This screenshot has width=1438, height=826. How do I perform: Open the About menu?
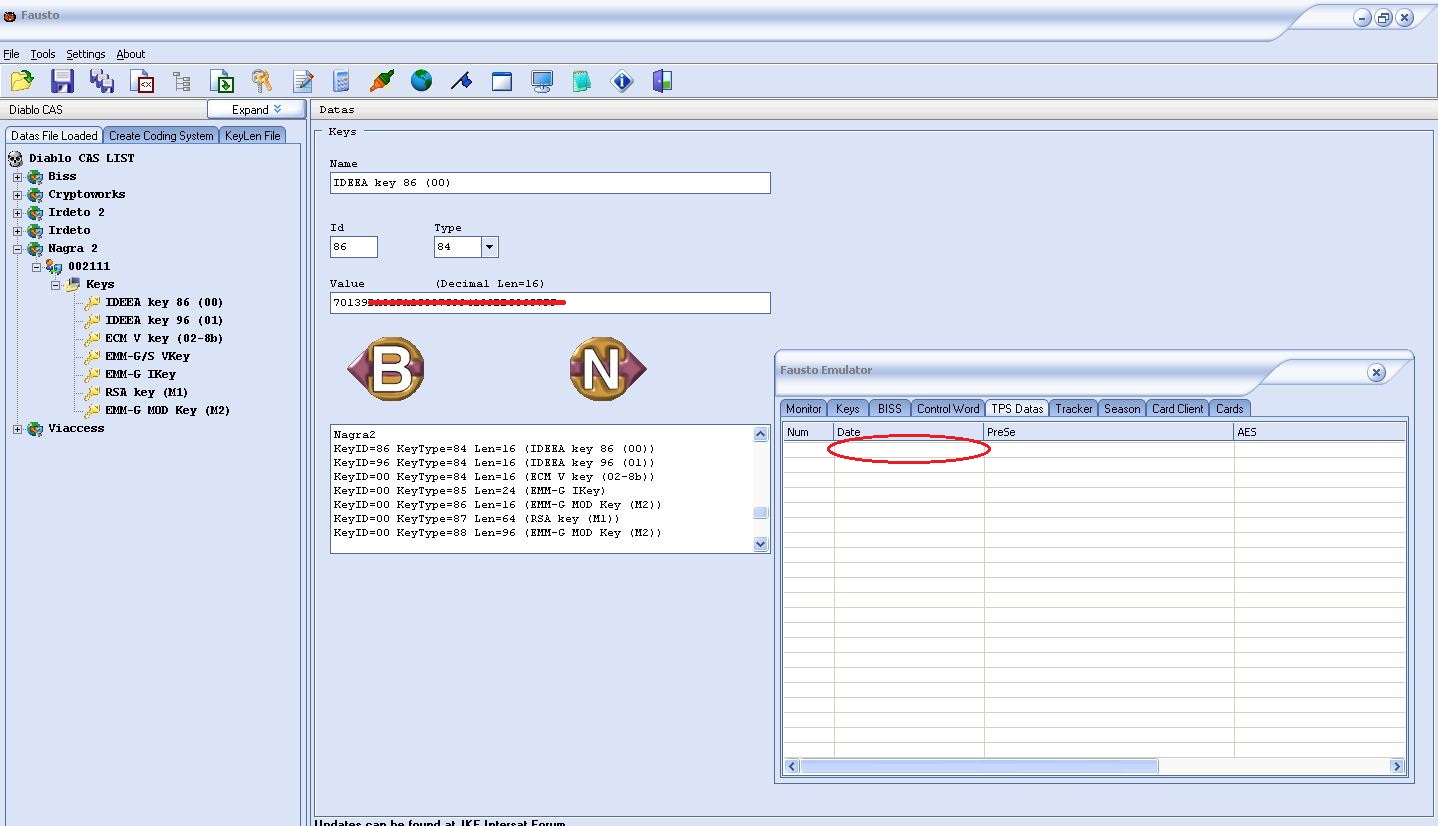click(x=131, y=54)
